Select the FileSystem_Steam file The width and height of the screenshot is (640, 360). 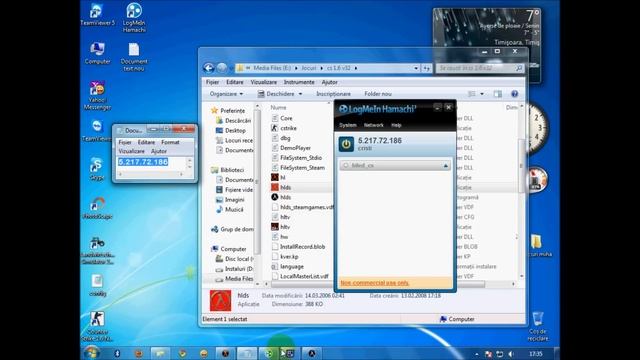[x=298, y=168]
